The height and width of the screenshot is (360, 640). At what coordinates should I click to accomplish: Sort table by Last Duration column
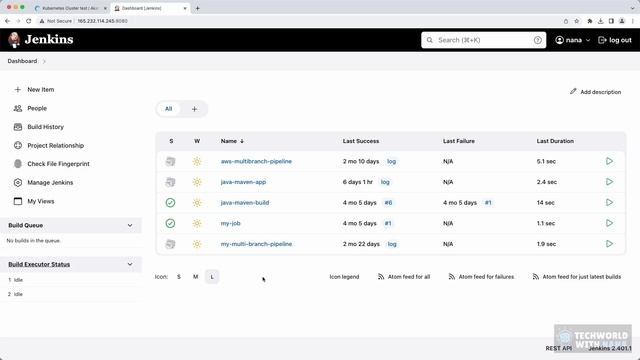tap(555, 141)
